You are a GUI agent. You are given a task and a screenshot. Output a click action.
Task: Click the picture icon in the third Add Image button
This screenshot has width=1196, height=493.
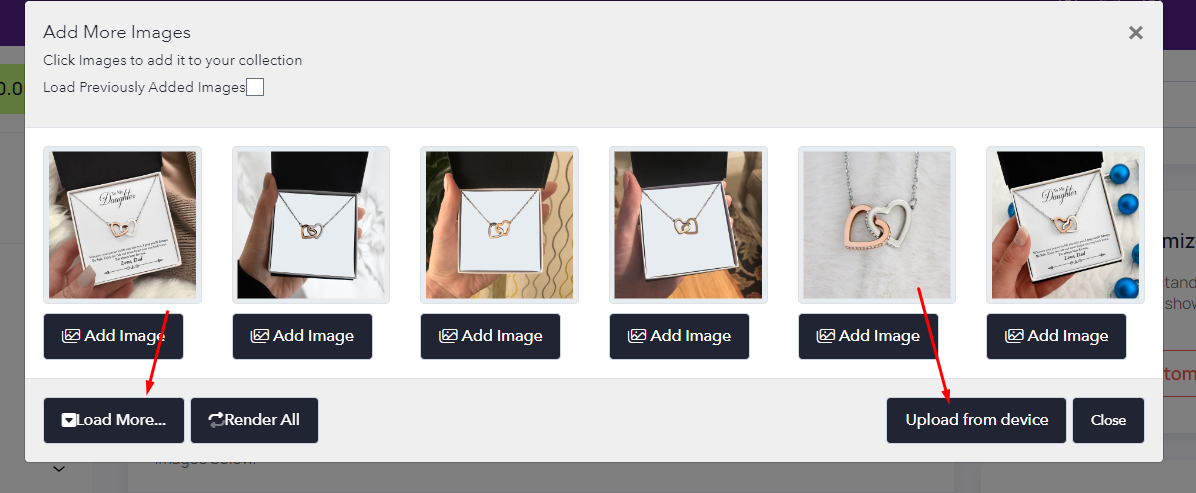[448, 336]
